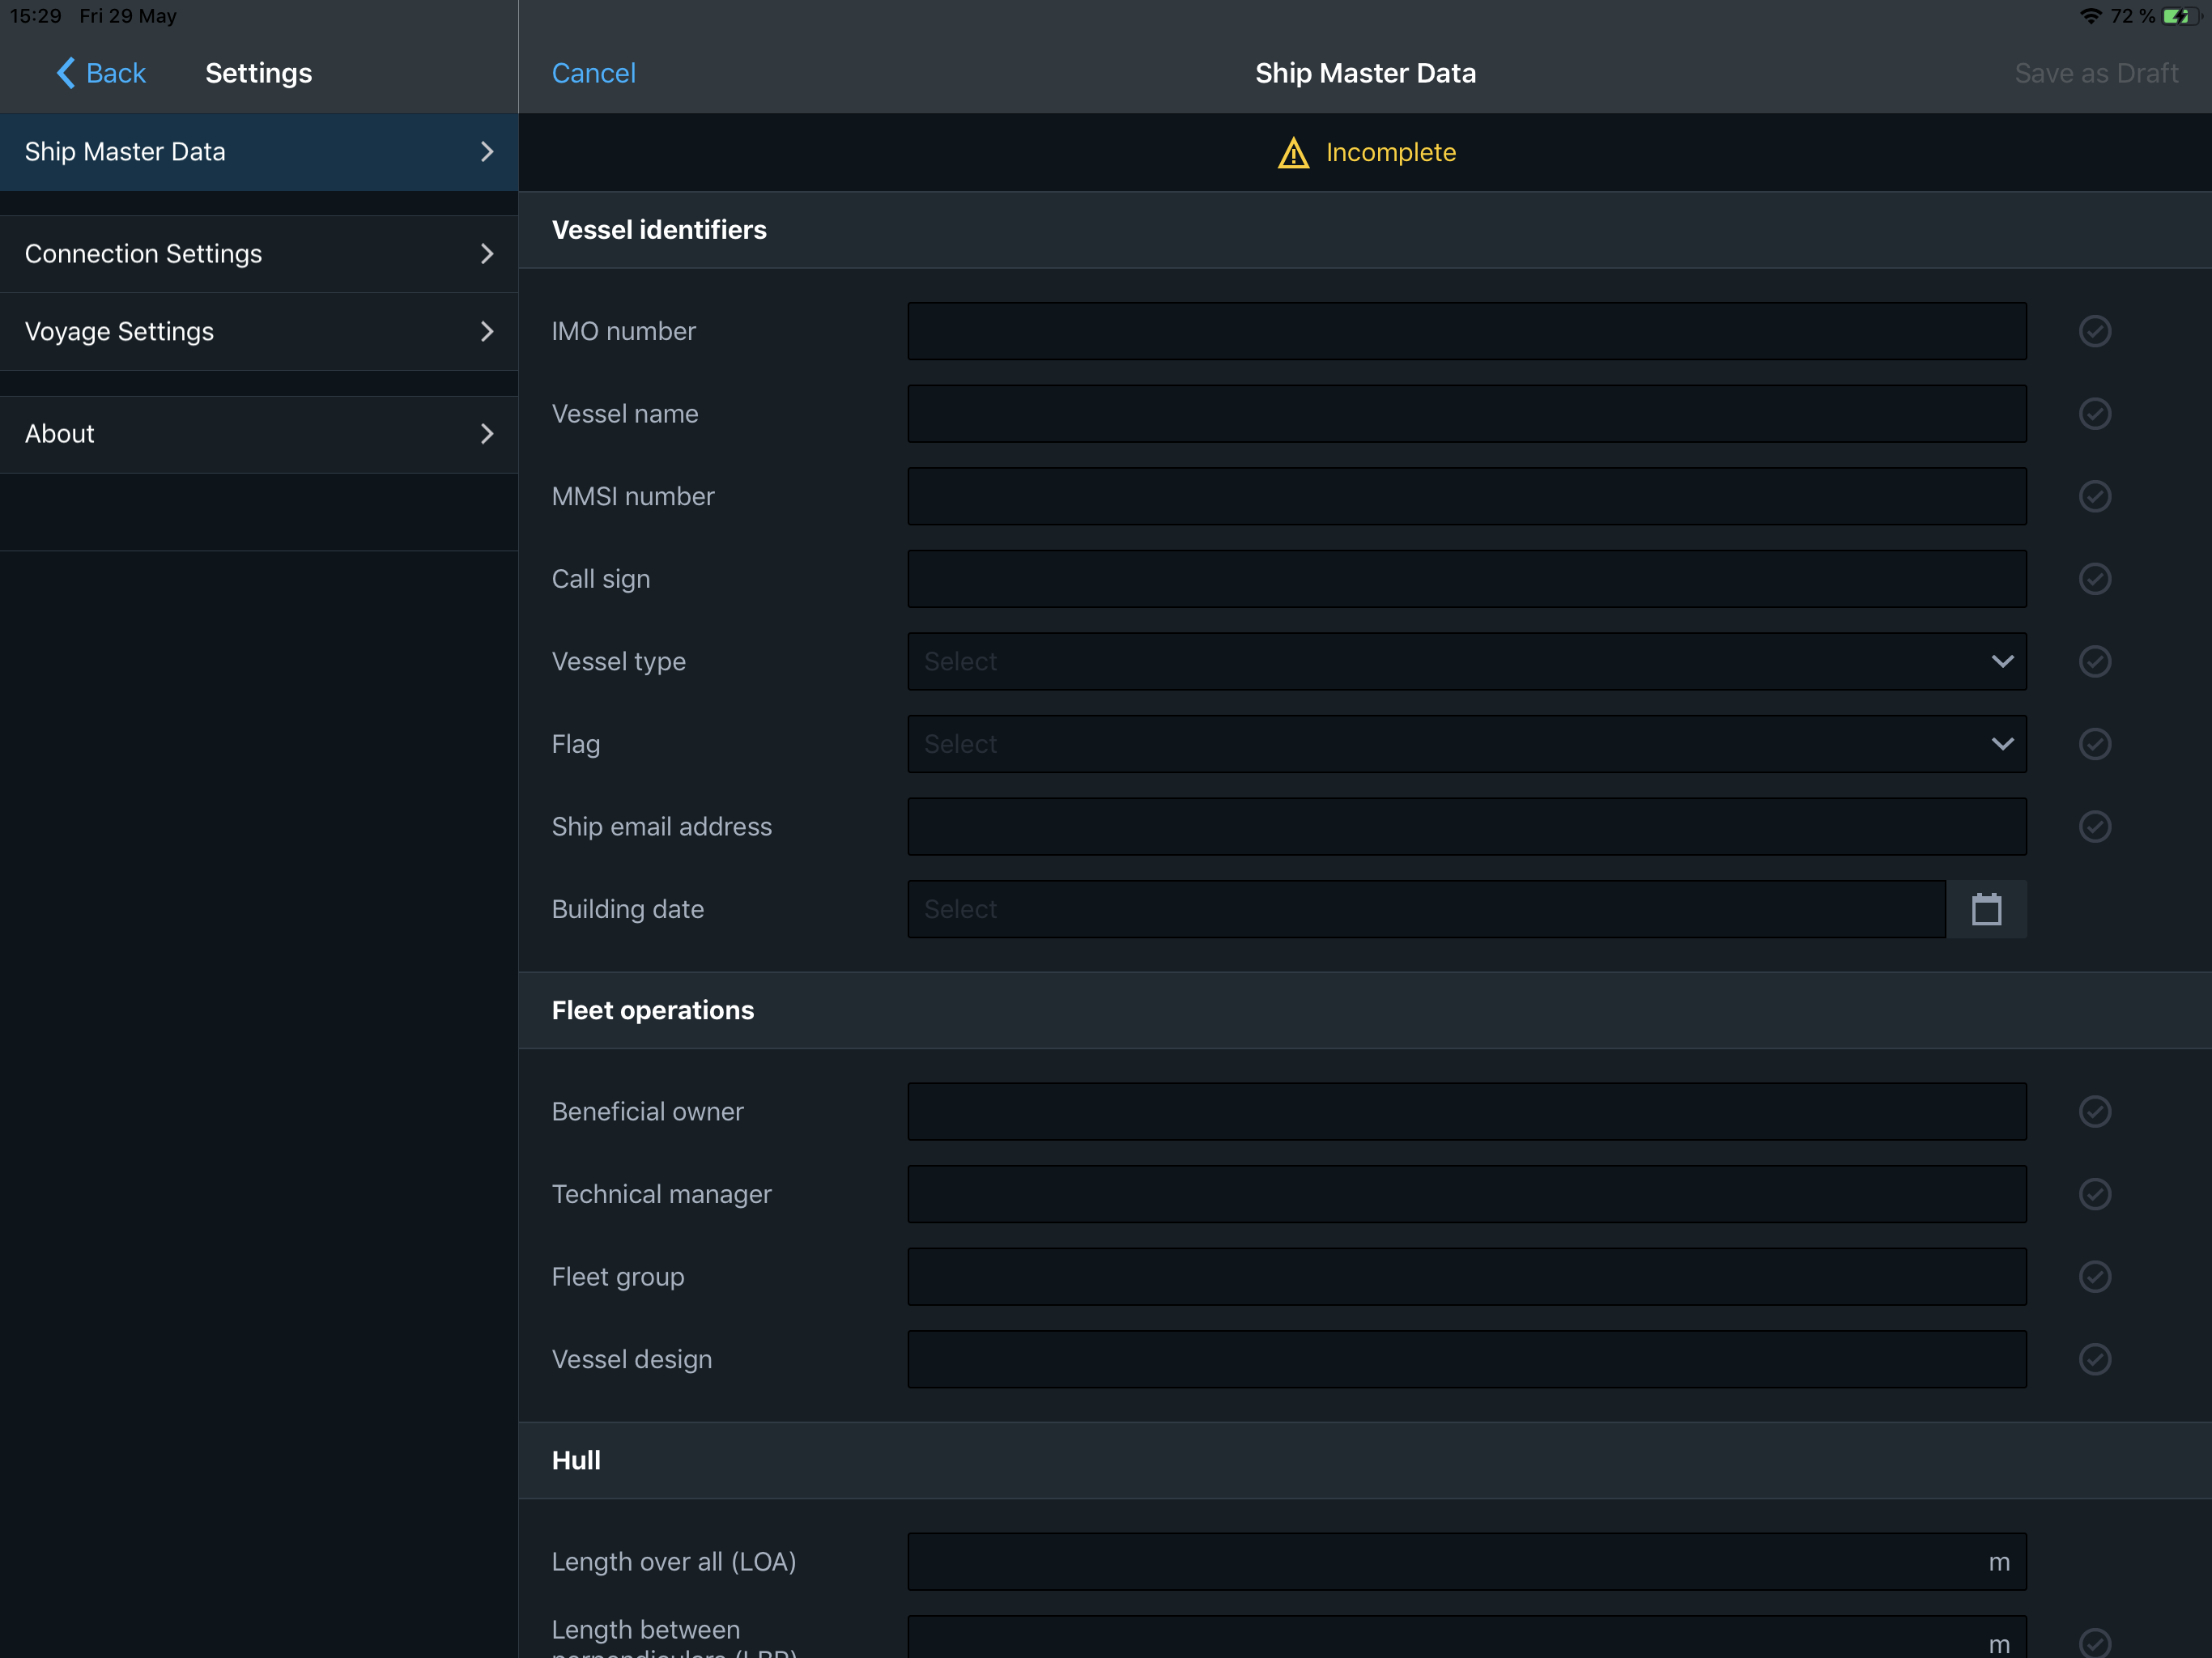Toggle the Technical manager confirmation check

[x=2094, y=1194]
